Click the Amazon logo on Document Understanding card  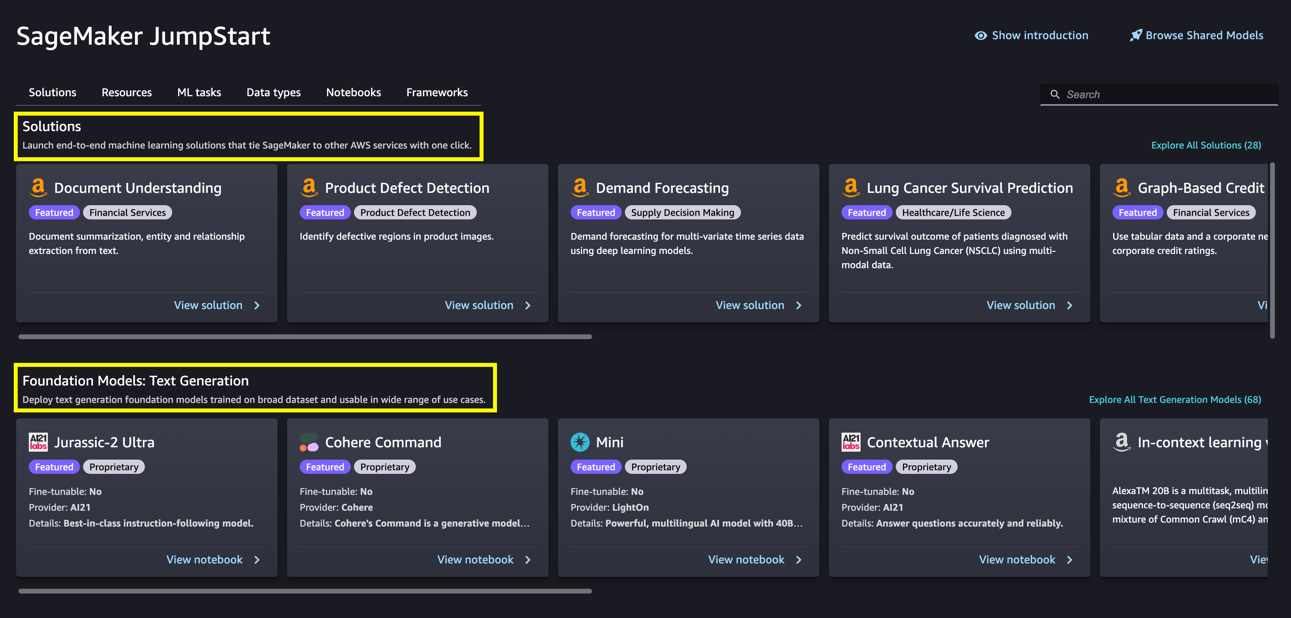point(38,187)
